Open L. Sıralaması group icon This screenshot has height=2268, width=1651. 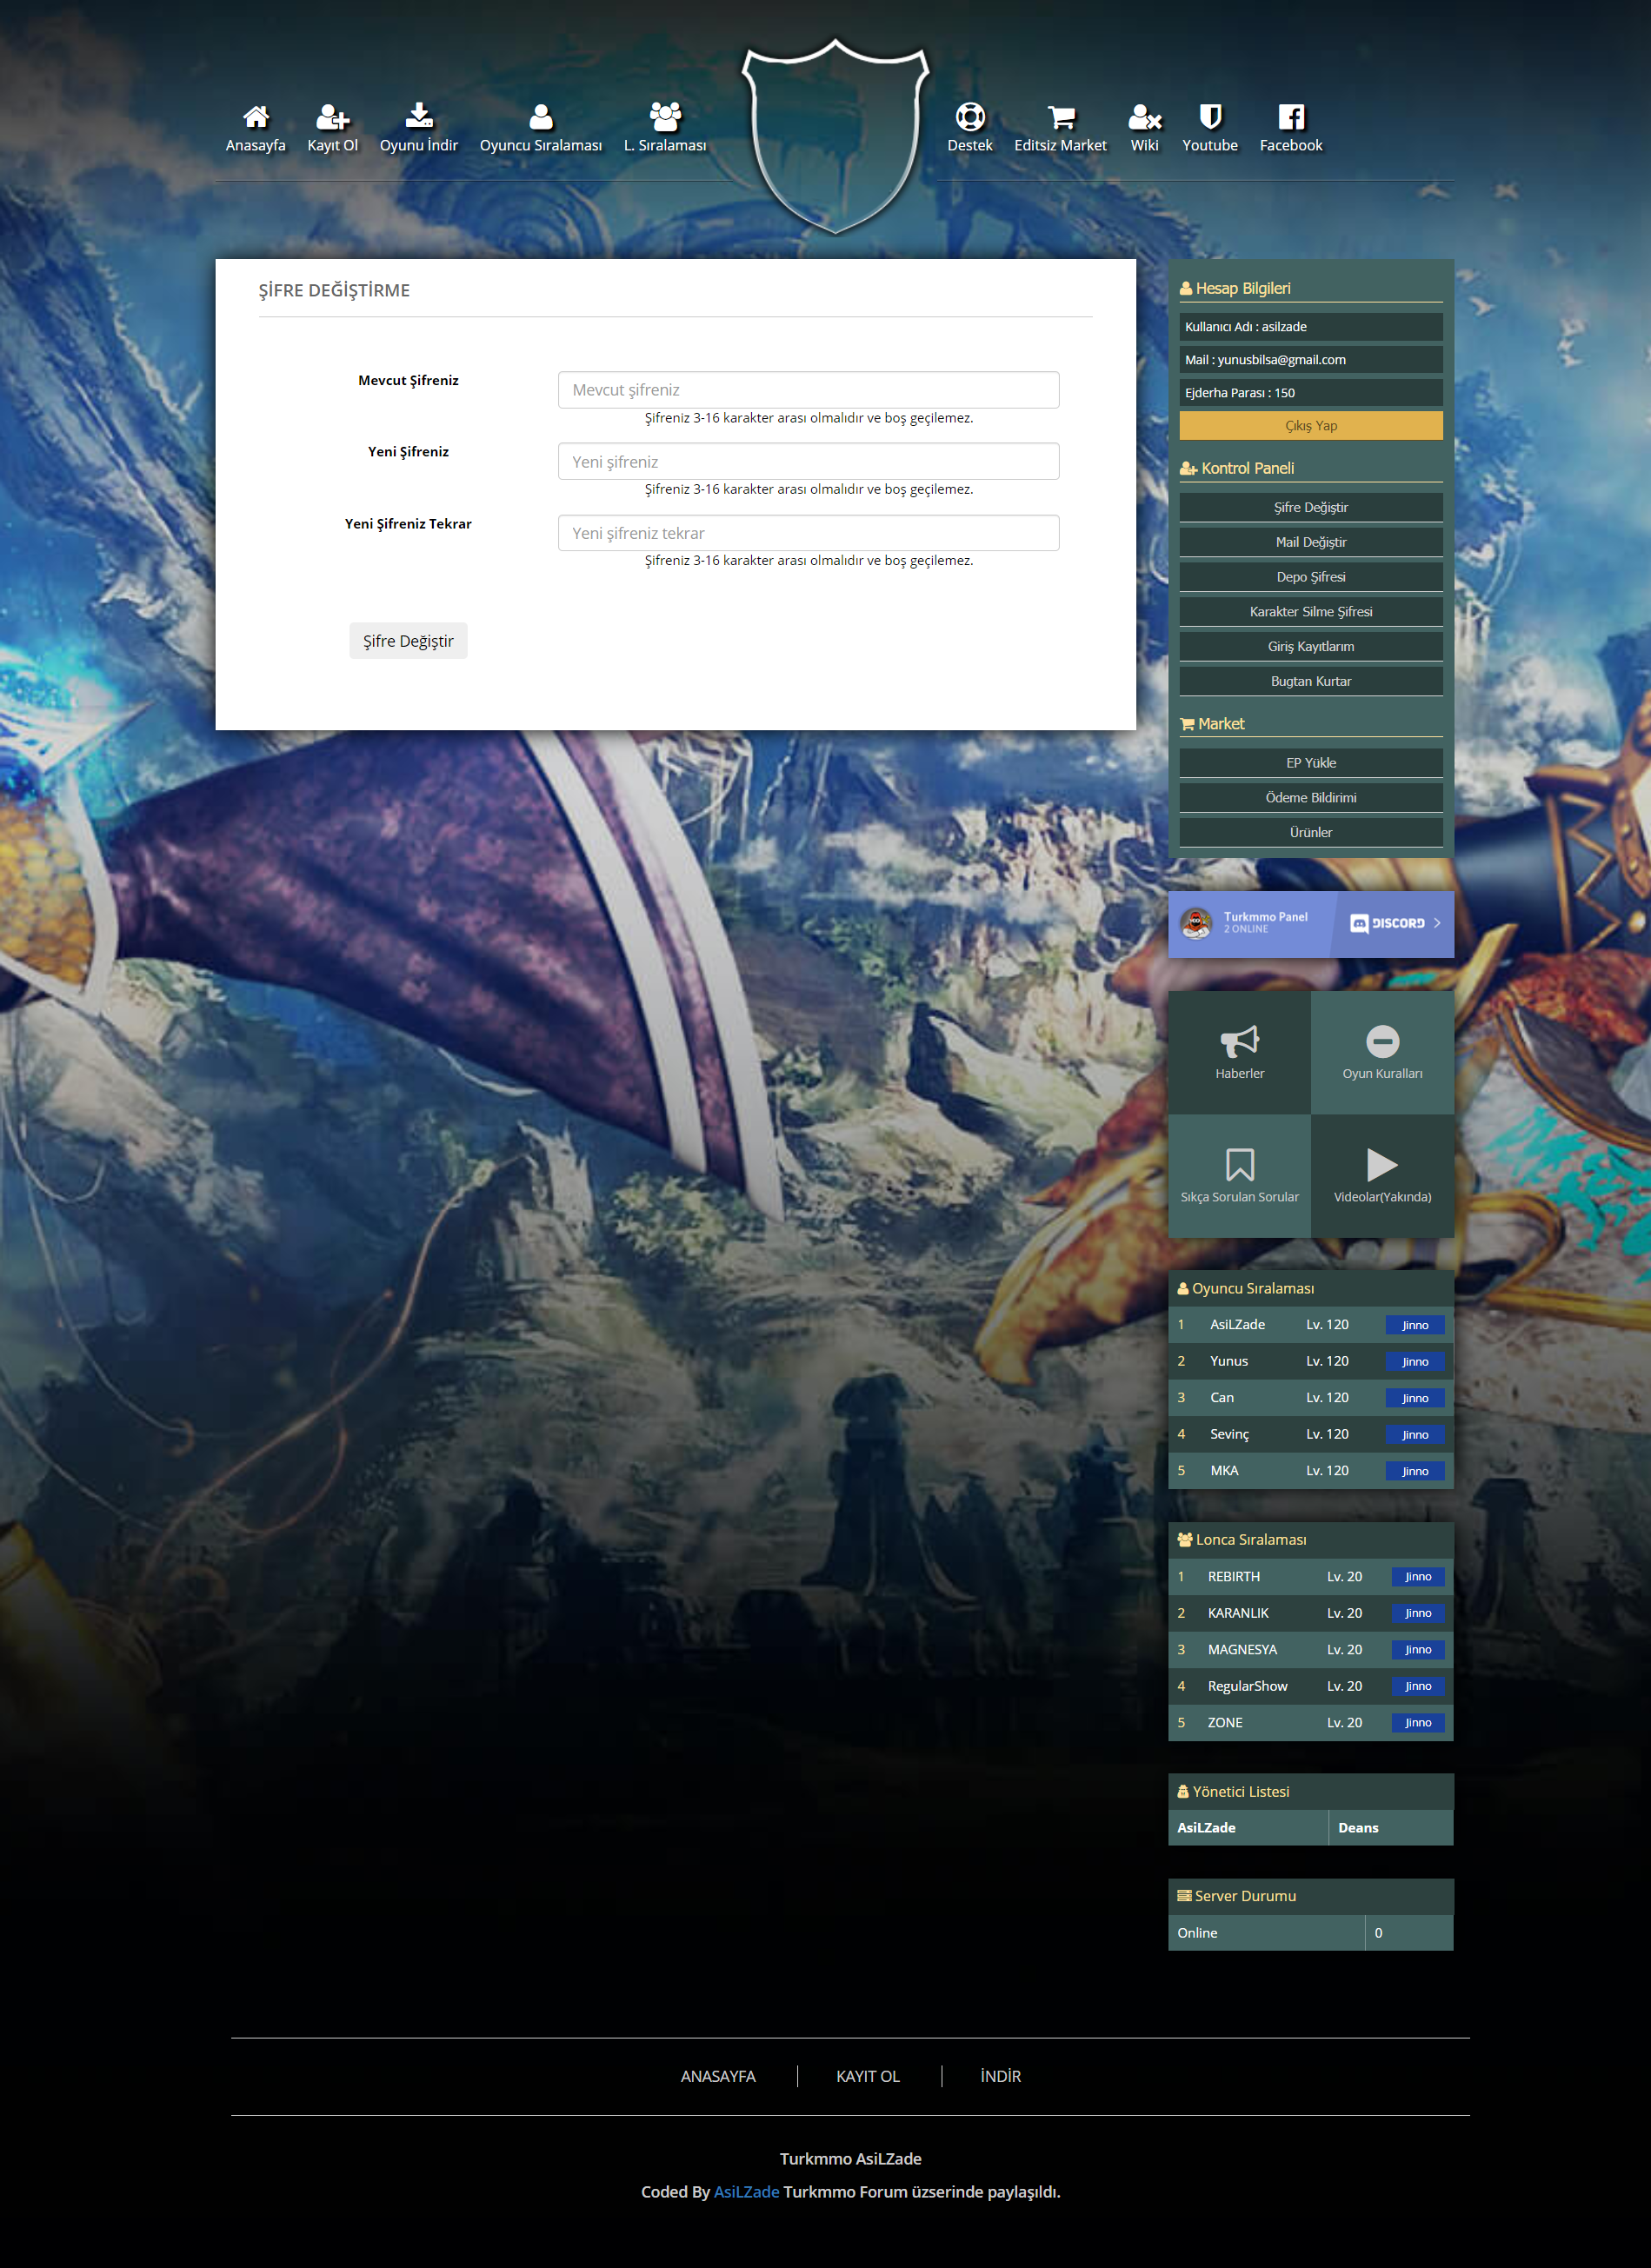[665, 116]
